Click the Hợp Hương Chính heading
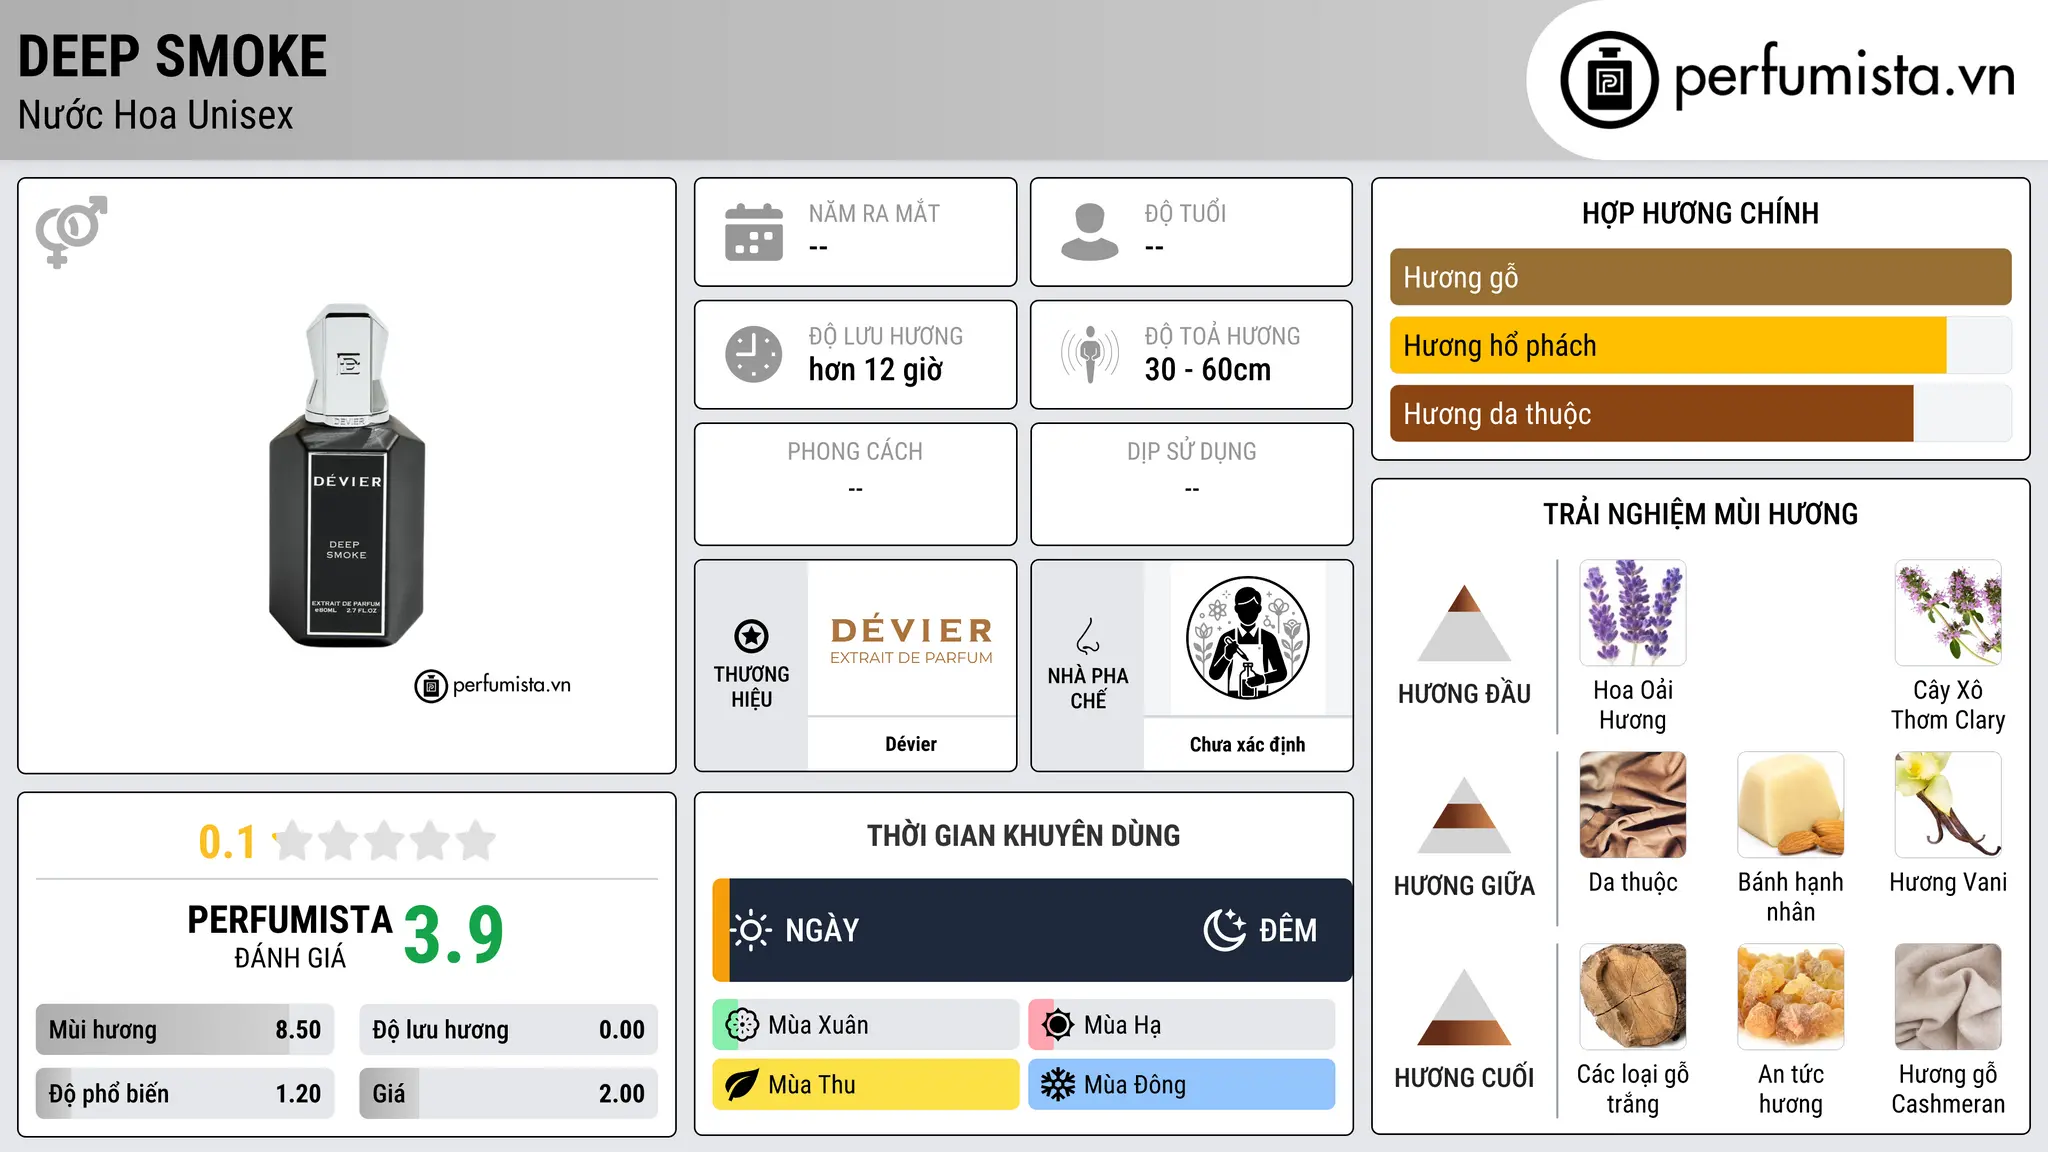The width and height of the screenshot is (2048, 1152). (x=1700, y=213)
